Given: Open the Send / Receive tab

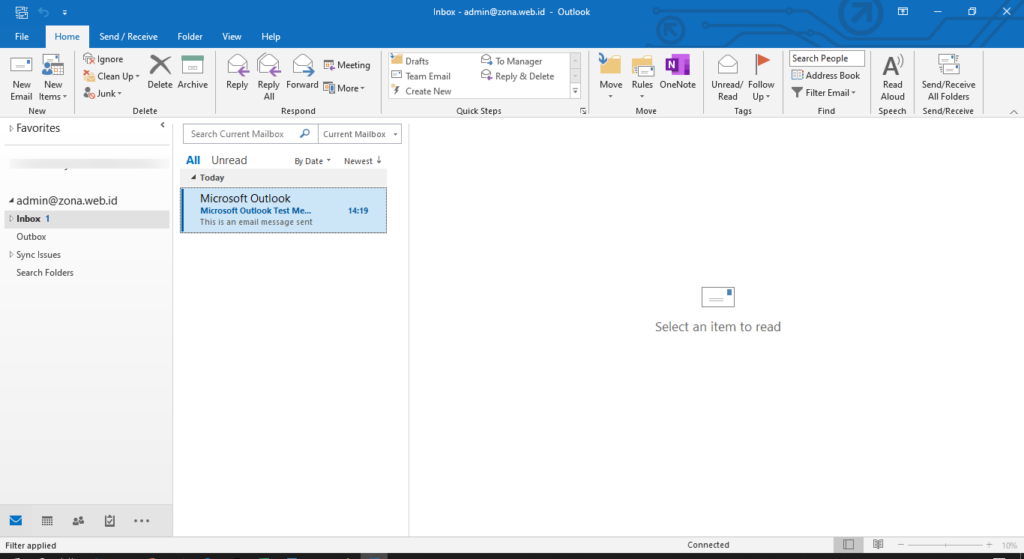Looking at the screenshot, I should [128, 37].
